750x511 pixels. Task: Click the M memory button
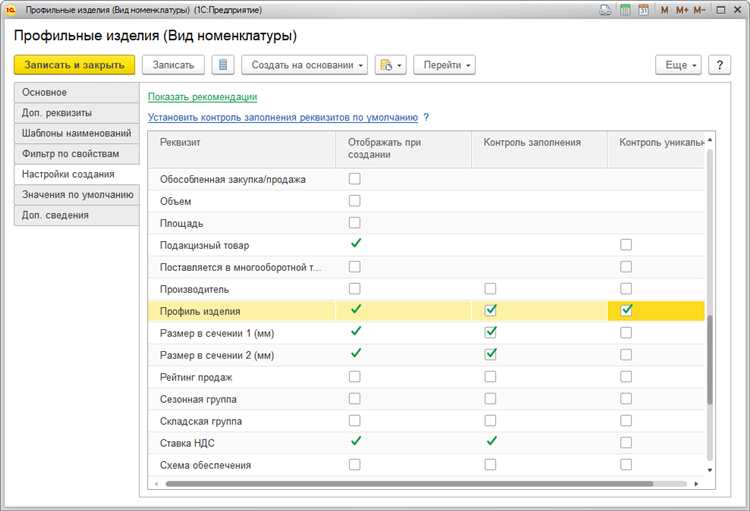665,10
